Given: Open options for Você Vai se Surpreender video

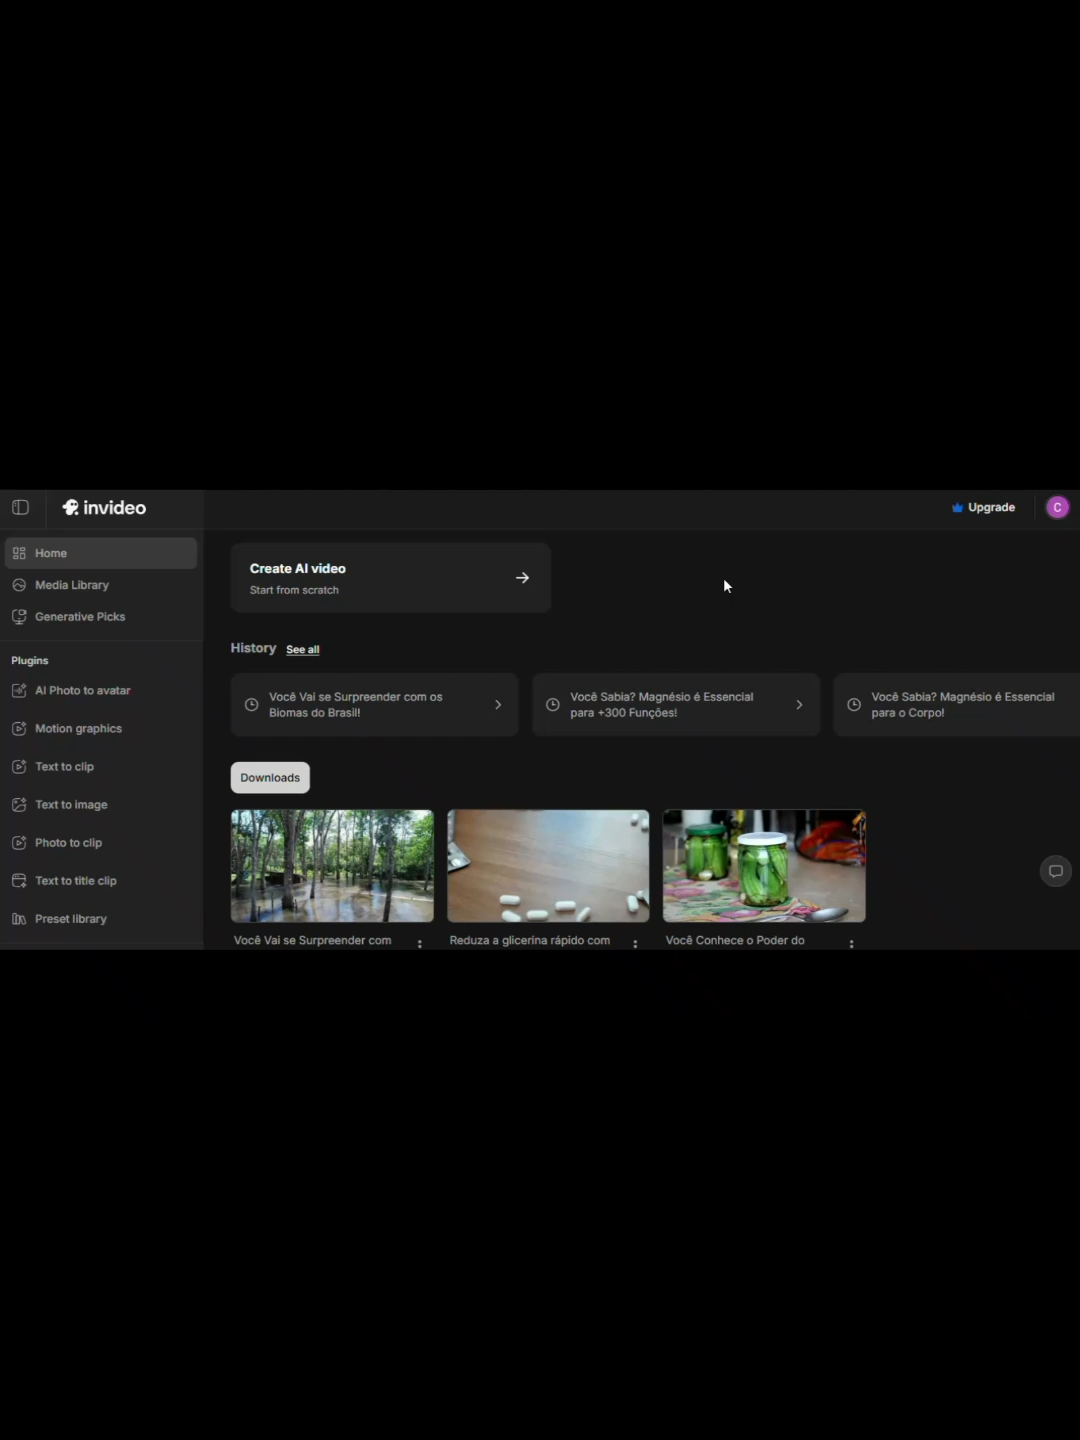Looking at the screenshot, I should [420, 943].
